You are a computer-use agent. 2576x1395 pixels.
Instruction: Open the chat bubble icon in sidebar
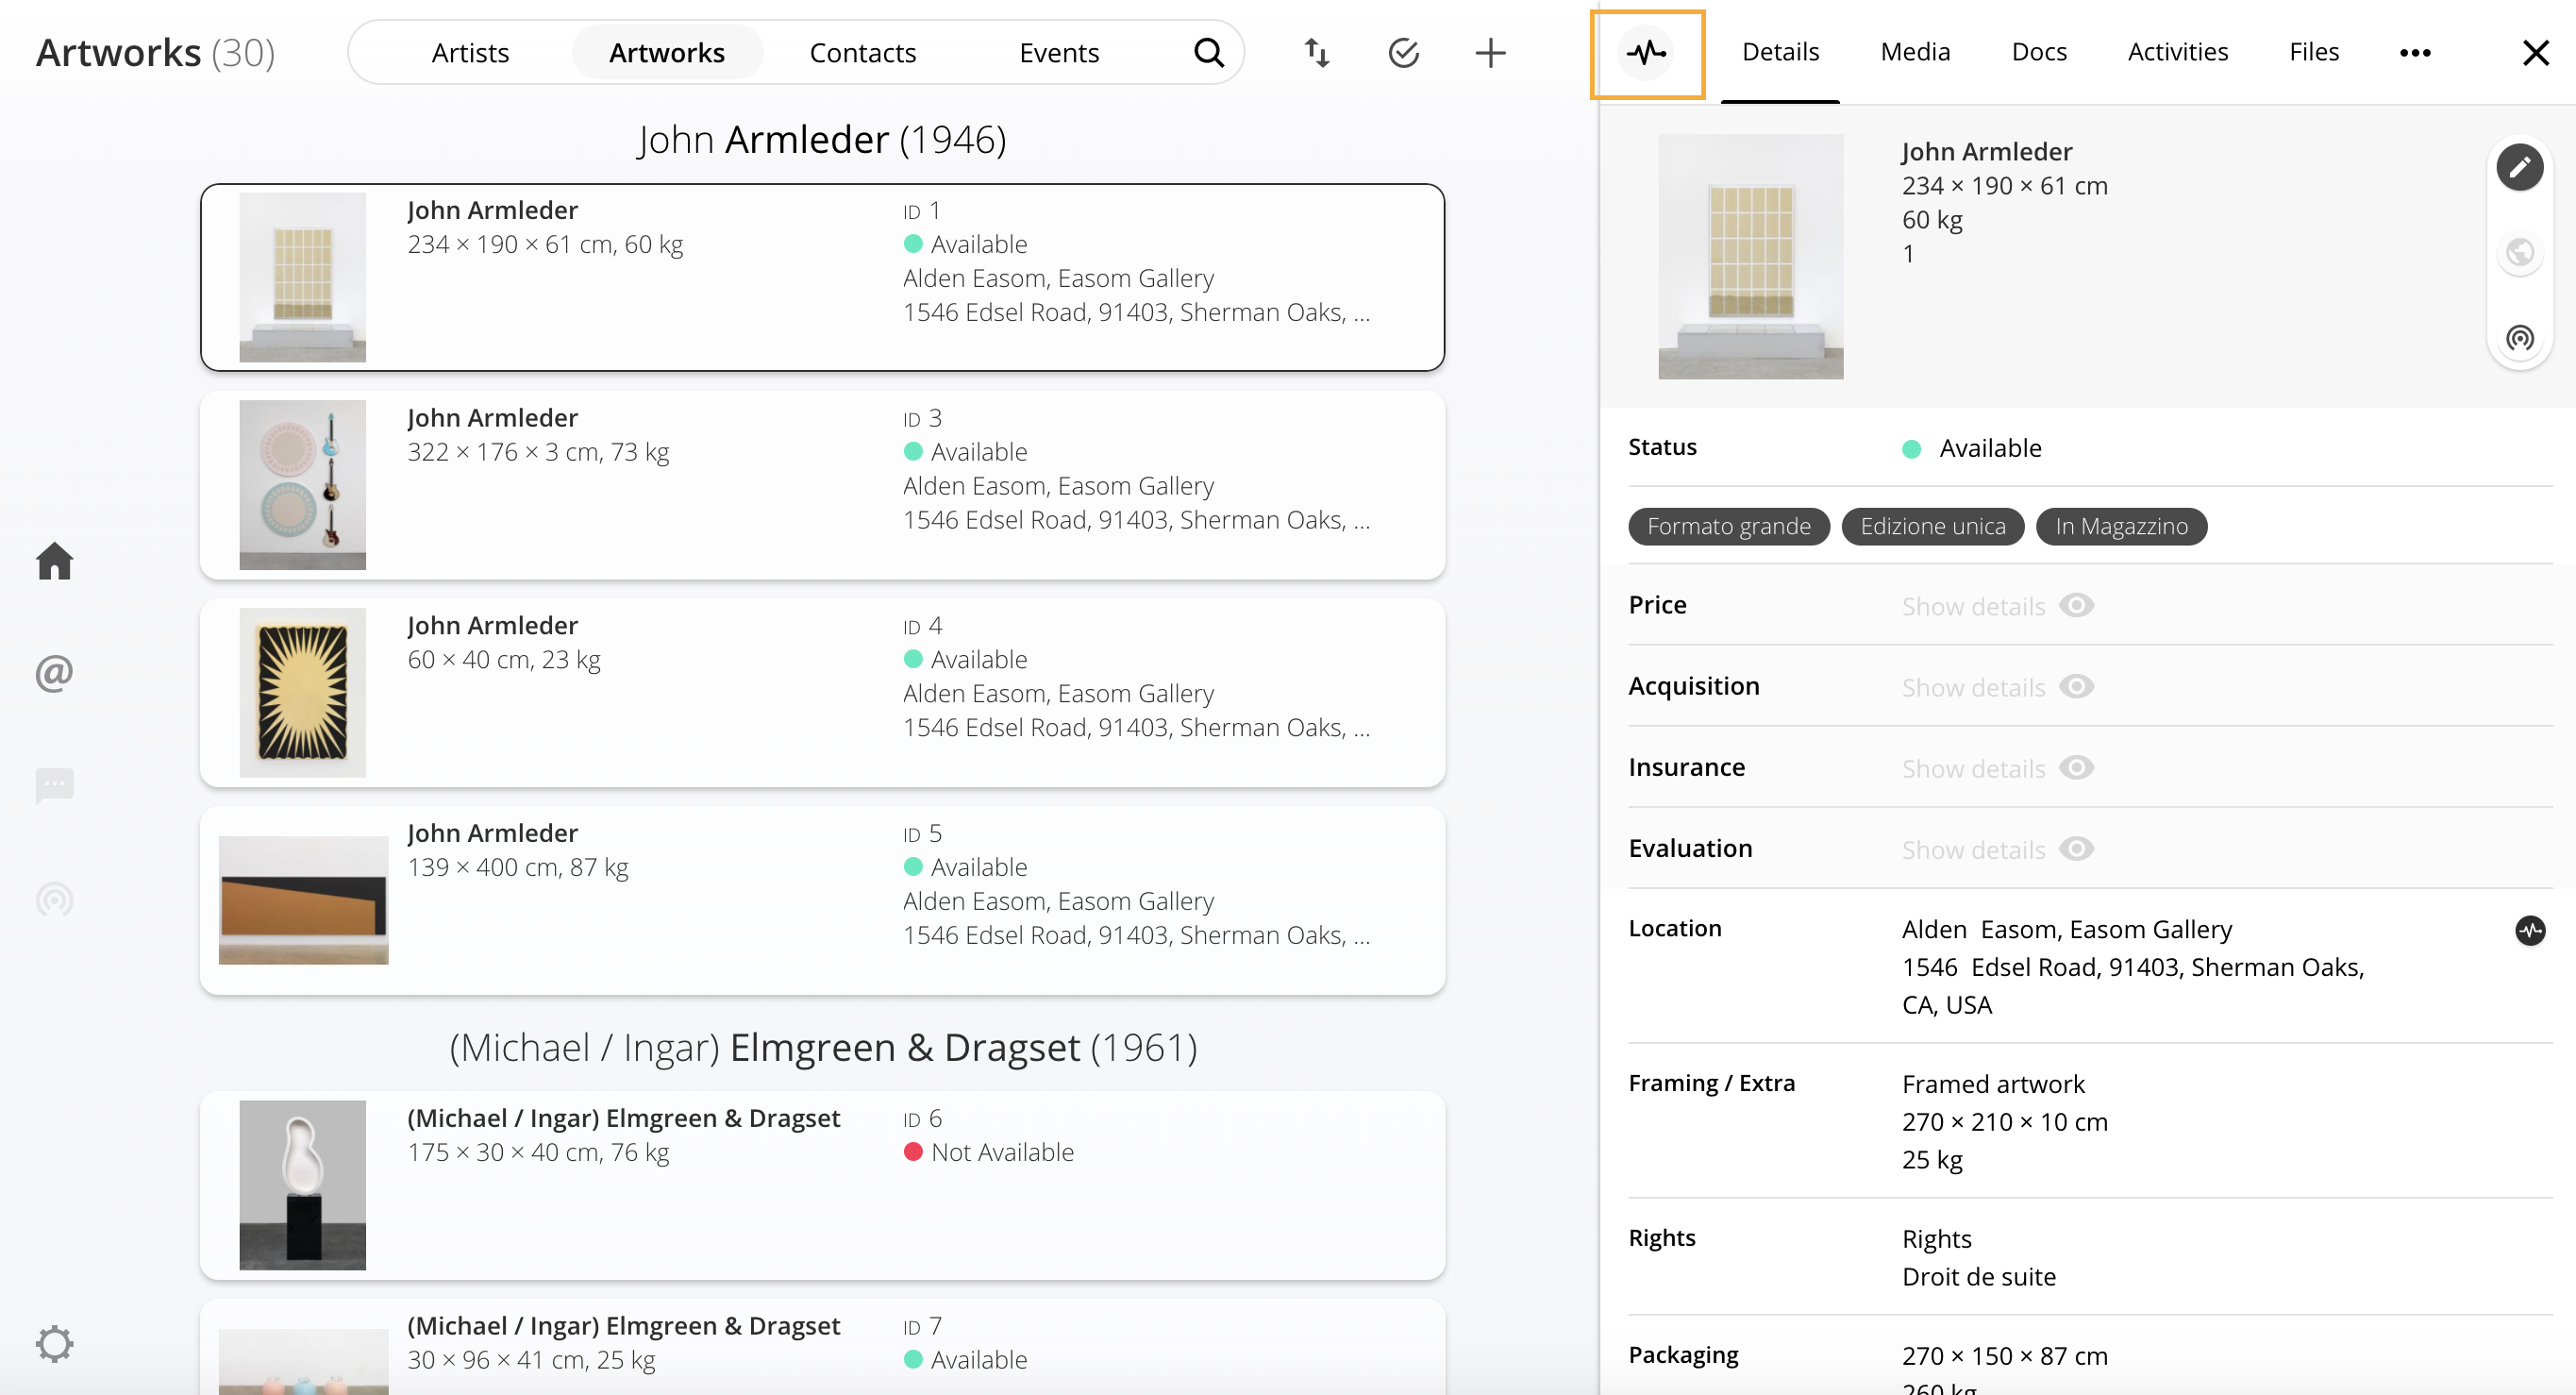[54, 786]
